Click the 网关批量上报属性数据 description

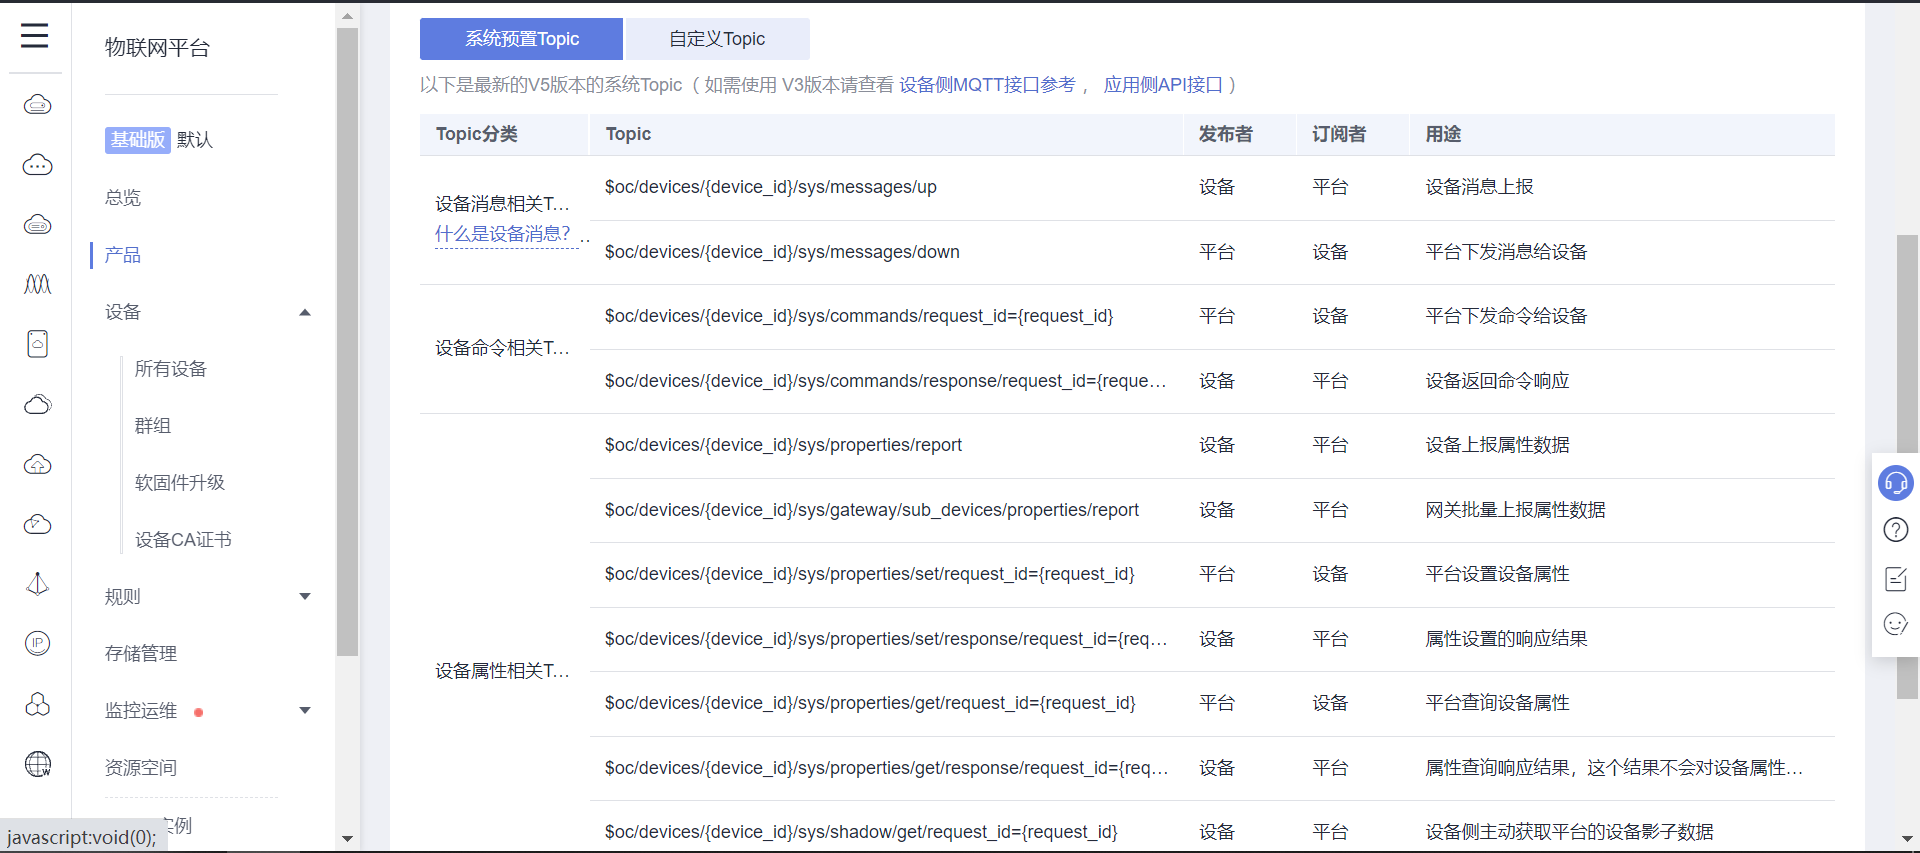[x=1515, y=510]
